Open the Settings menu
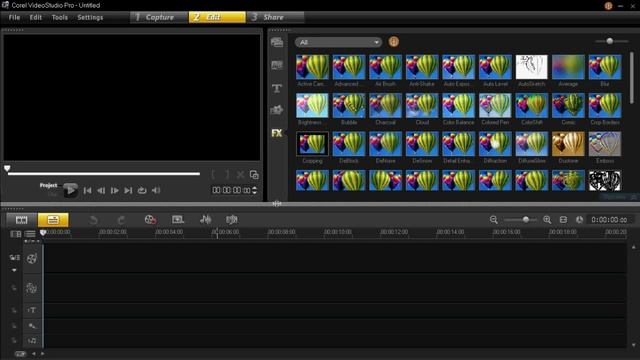Viewport: 640px width, 360px height. [x=90, y=17]
